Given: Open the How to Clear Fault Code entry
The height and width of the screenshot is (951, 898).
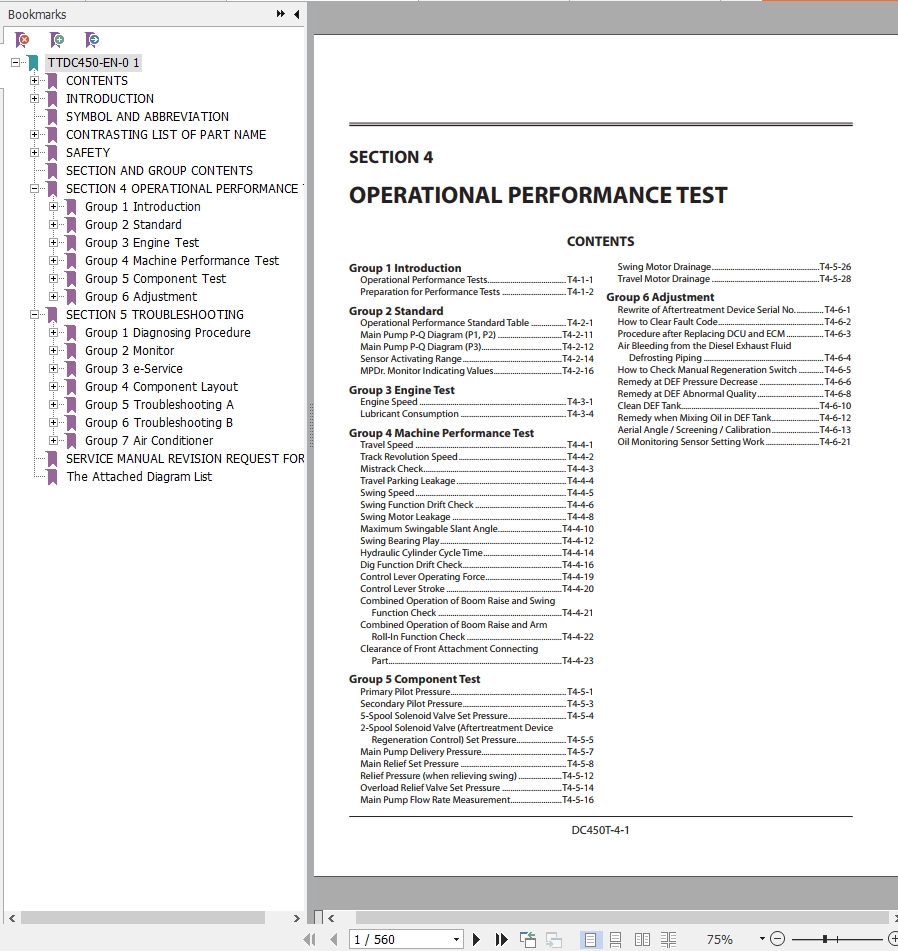Looking at the screenshot, I should (x=734, y=321).
